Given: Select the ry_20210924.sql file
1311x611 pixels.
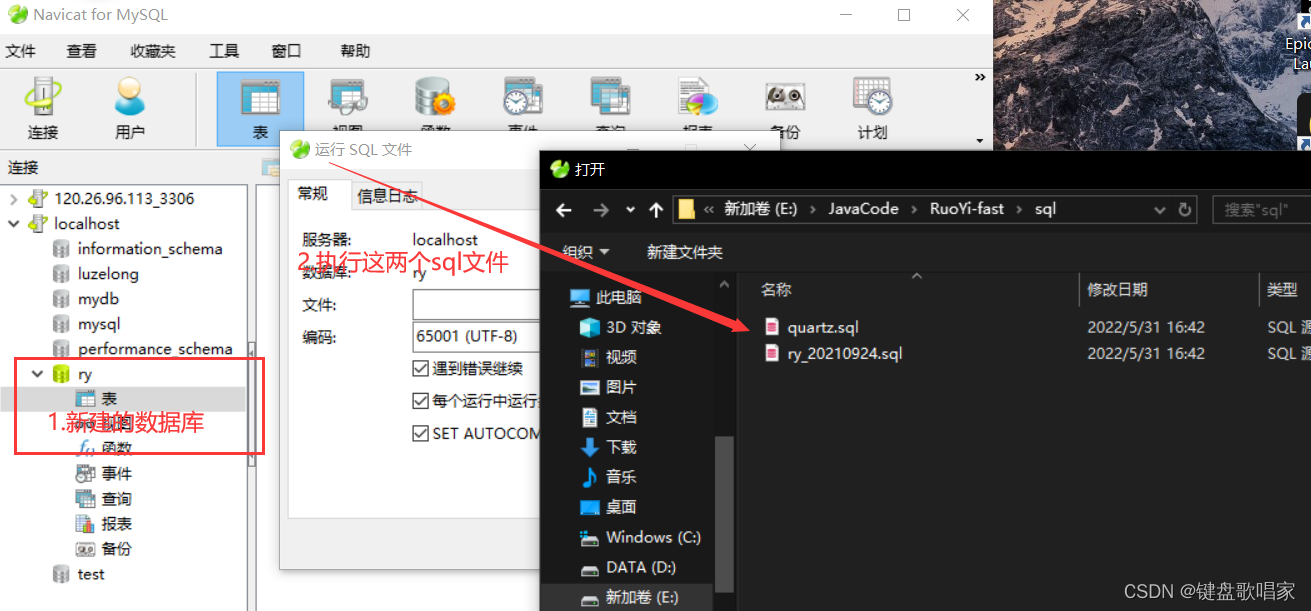Looking at the screenshot, I should coord(833,353).
